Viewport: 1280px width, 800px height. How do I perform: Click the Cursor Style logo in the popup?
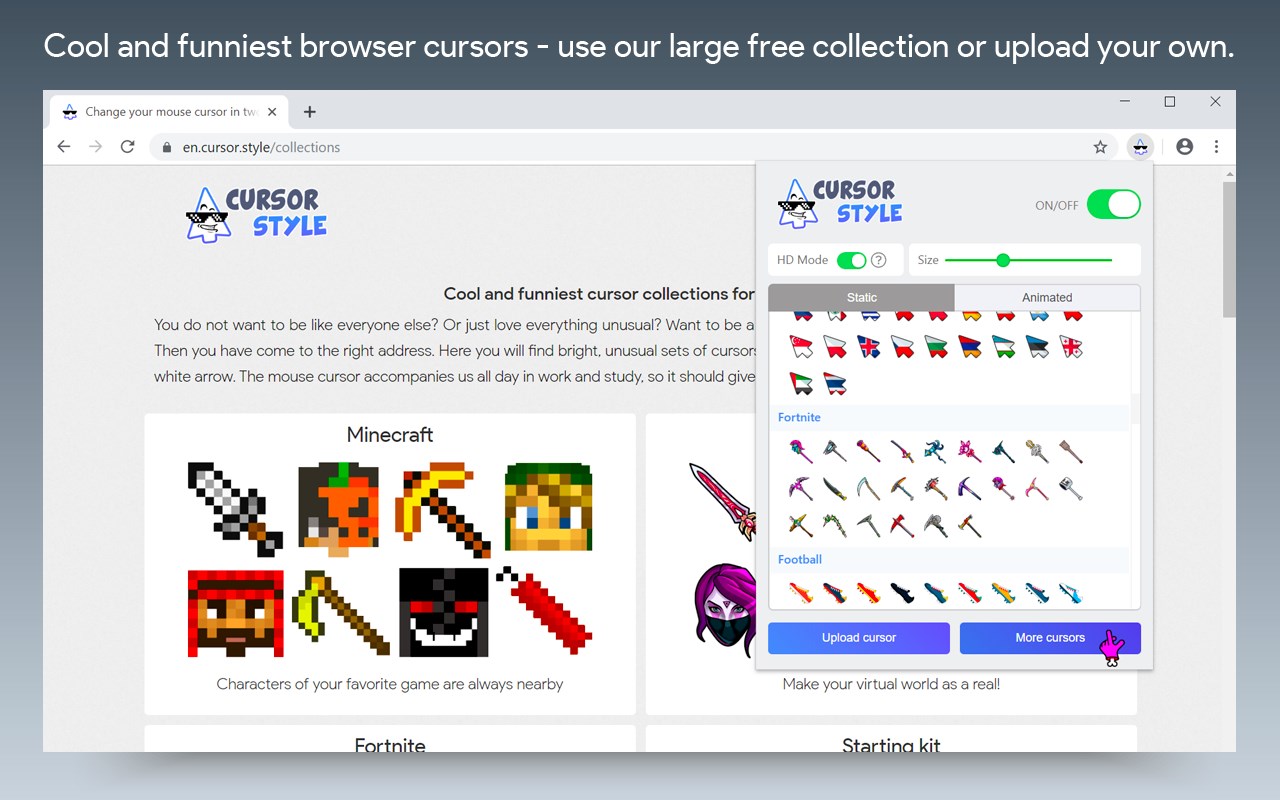840,203
